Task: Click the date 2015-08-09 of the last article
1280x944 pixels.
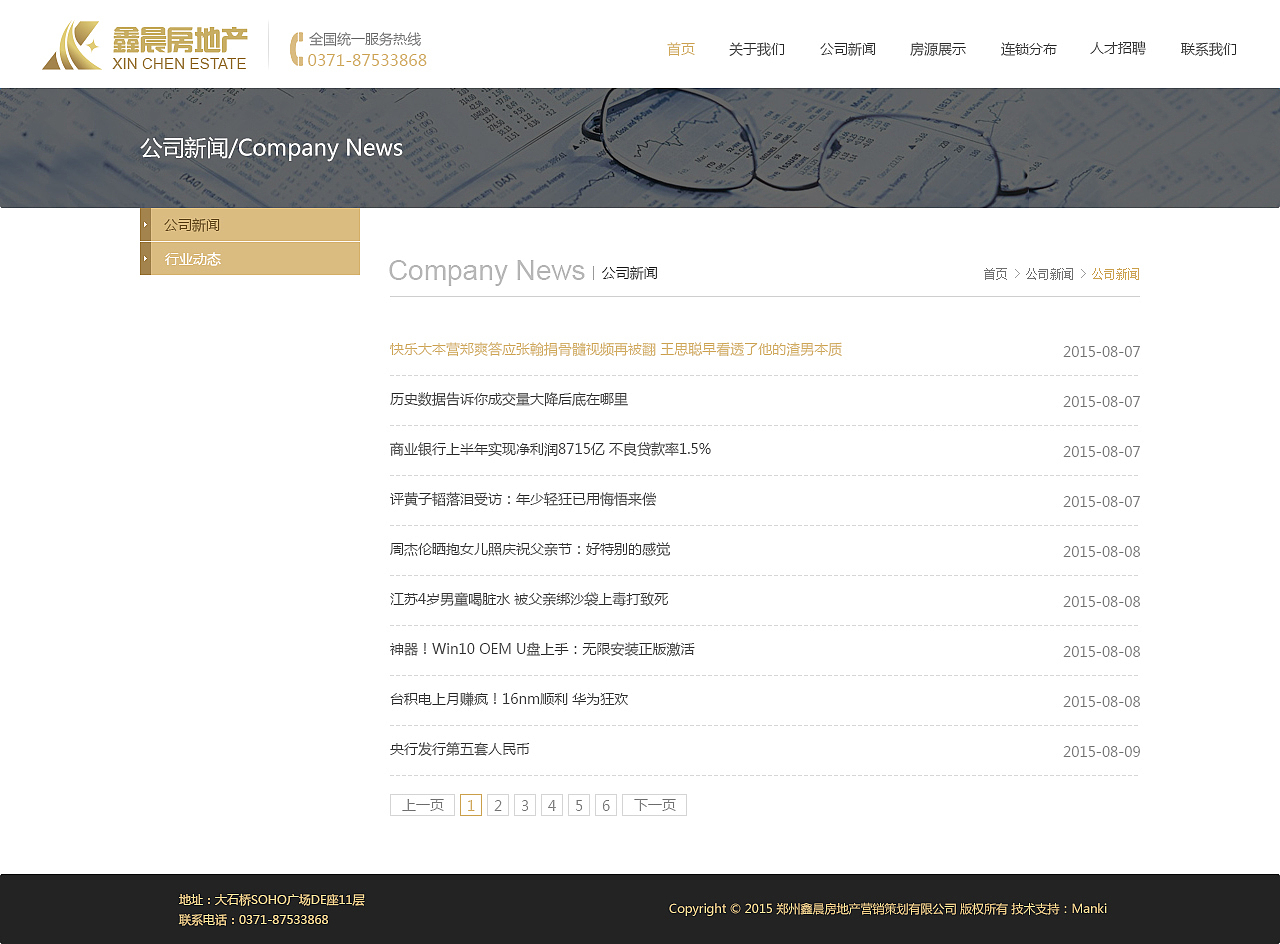Action: [x=1101, y=752]
